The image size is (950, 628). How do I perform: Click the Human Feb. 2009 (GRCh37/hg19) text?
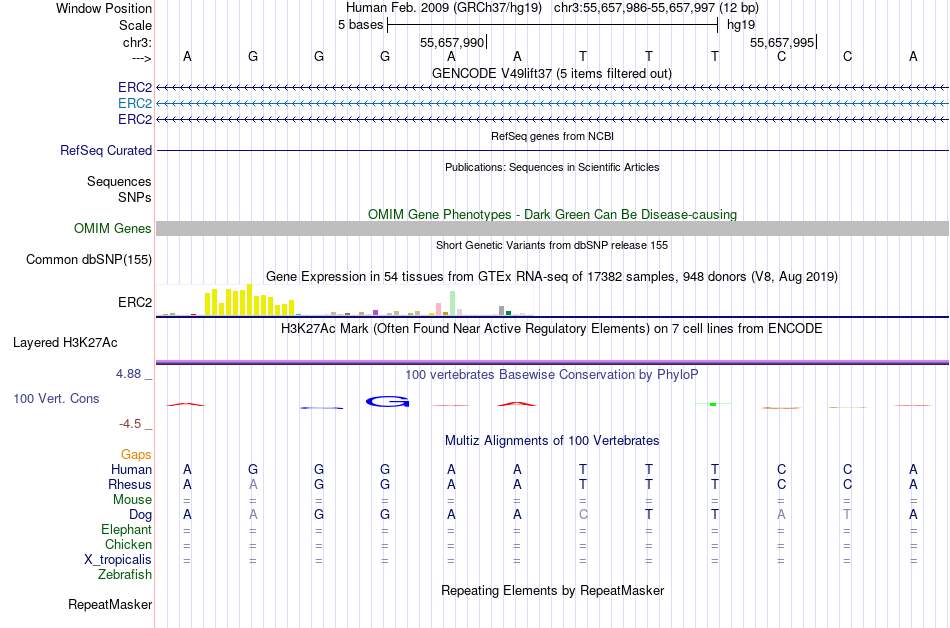pyautogui.click(x=444, y=8)
